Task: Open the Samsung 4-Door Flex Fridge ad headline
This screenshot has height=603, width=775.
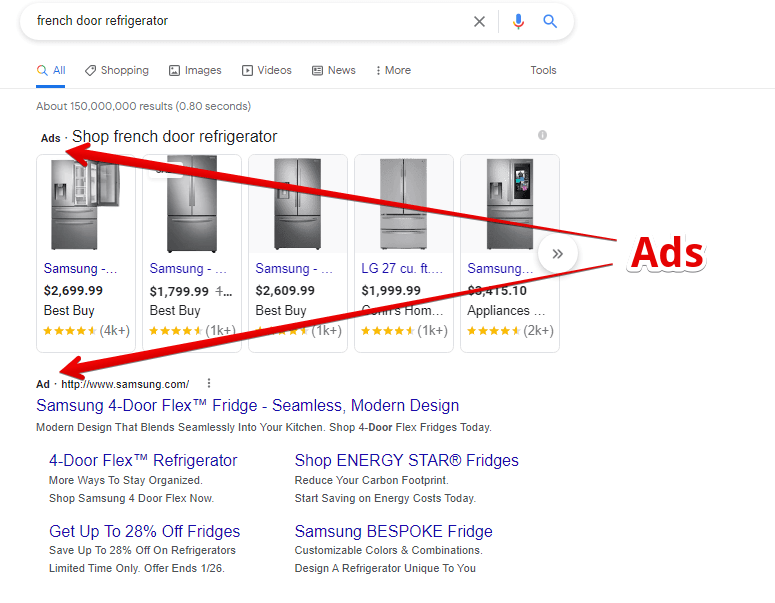Action: [x=248, y=405]
